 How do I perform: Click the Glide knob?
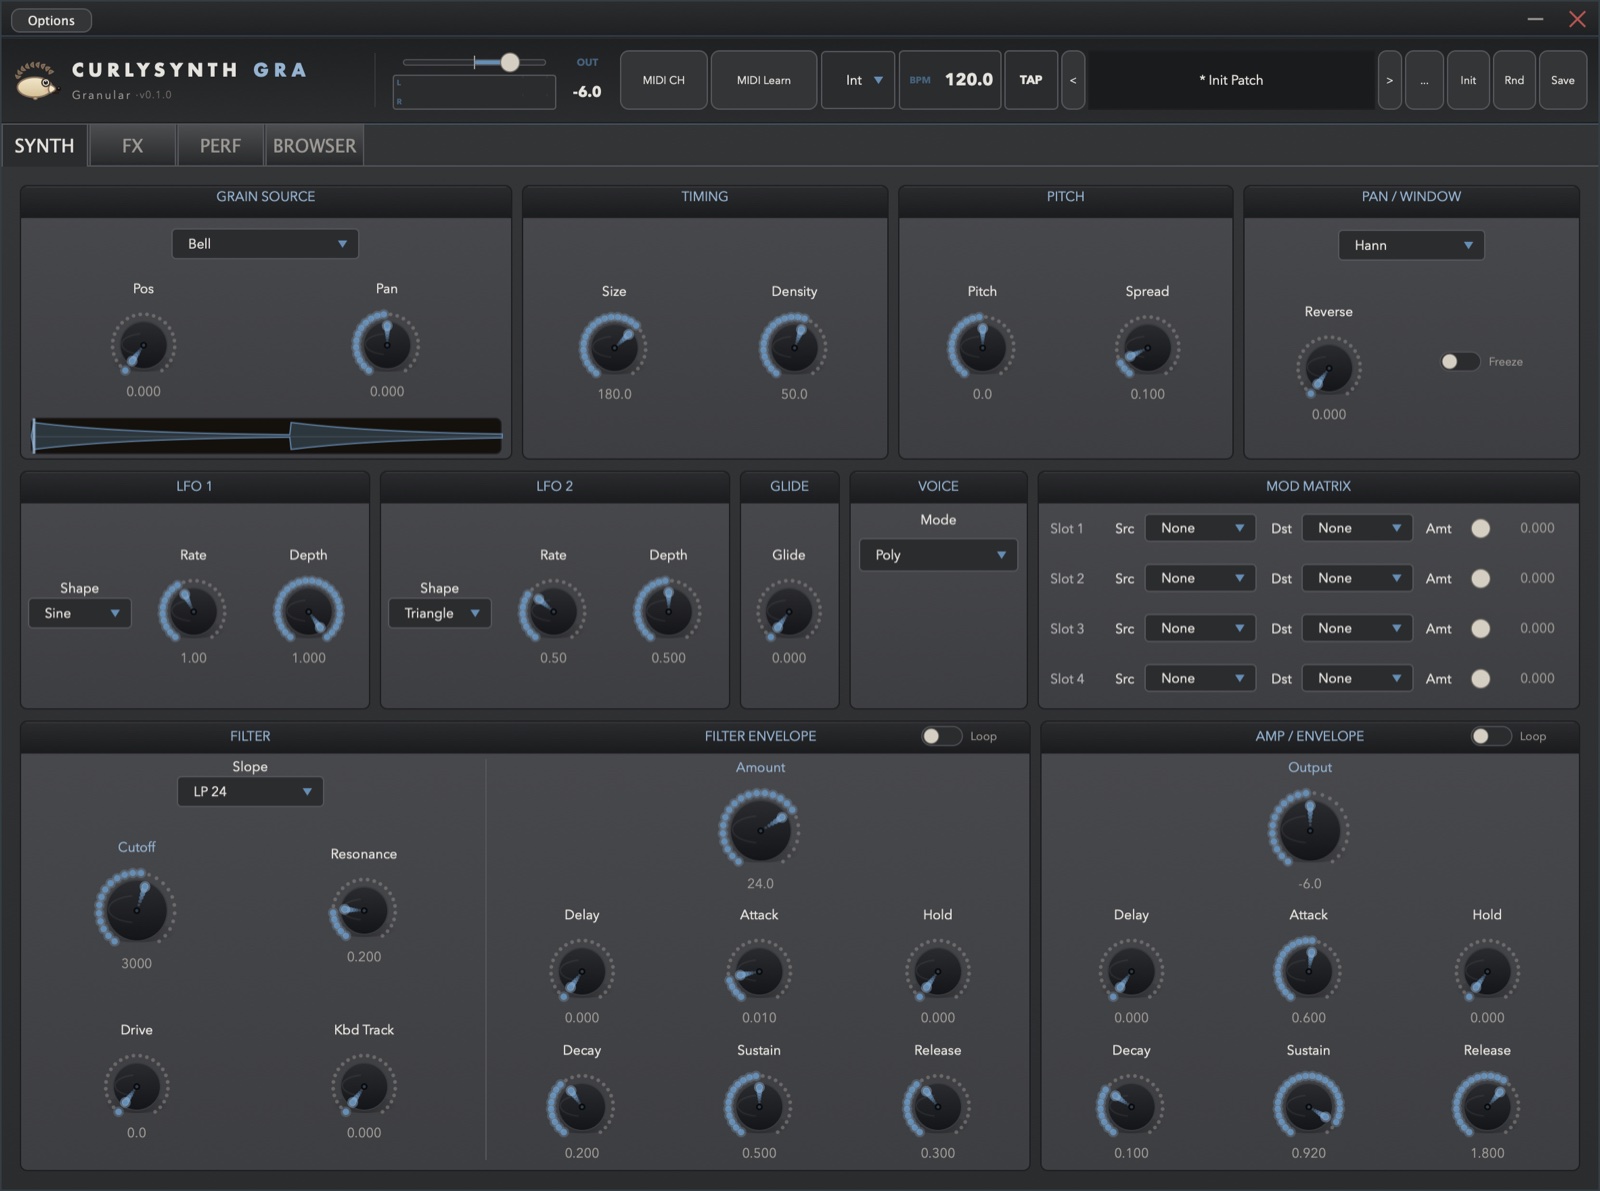click(x=789, y=612)
